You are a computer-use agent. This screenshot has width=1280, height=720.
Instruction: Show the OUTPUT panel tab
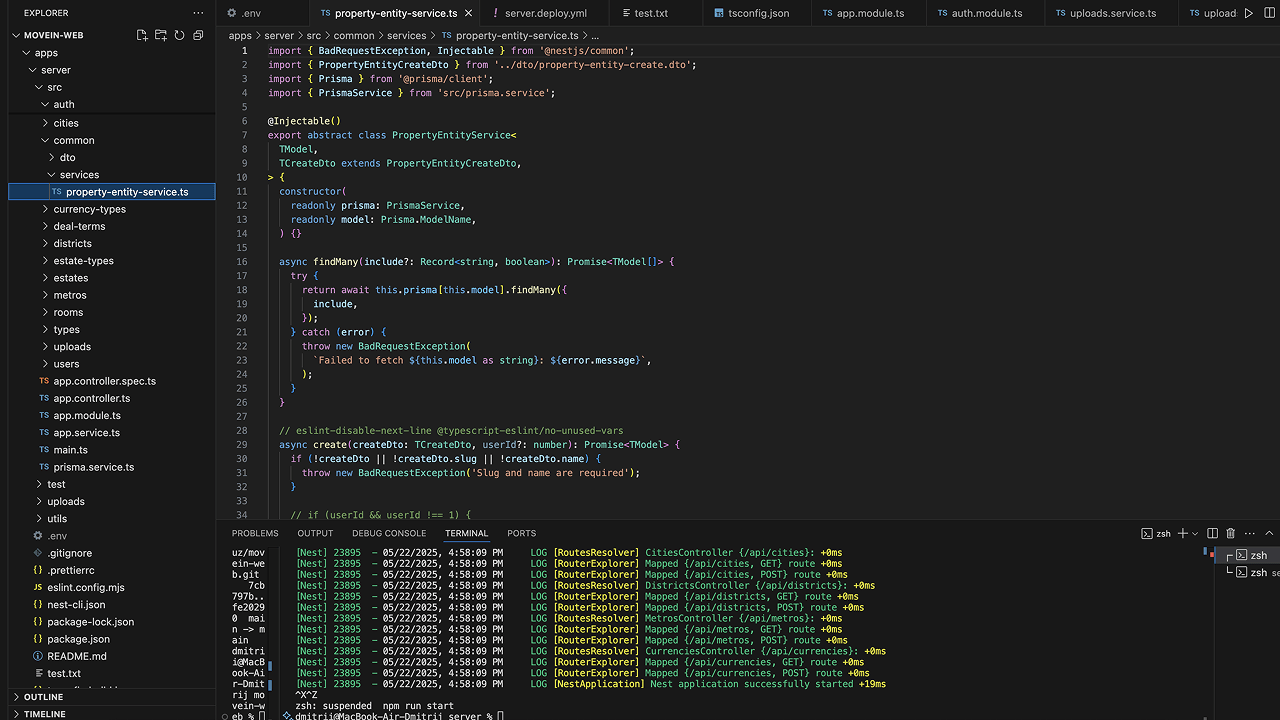315,533
